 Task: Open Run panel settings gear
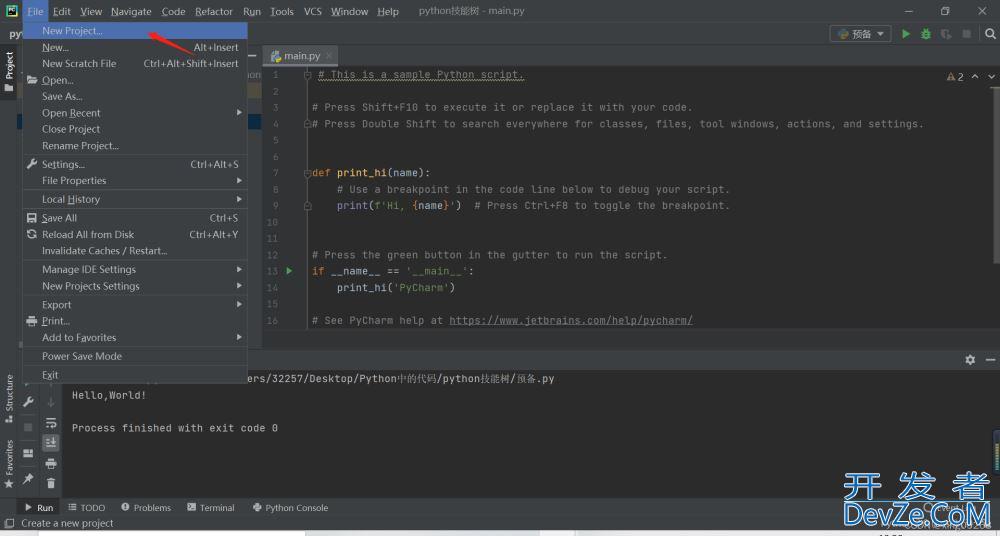pyautogui.click(x=970, y=360)
